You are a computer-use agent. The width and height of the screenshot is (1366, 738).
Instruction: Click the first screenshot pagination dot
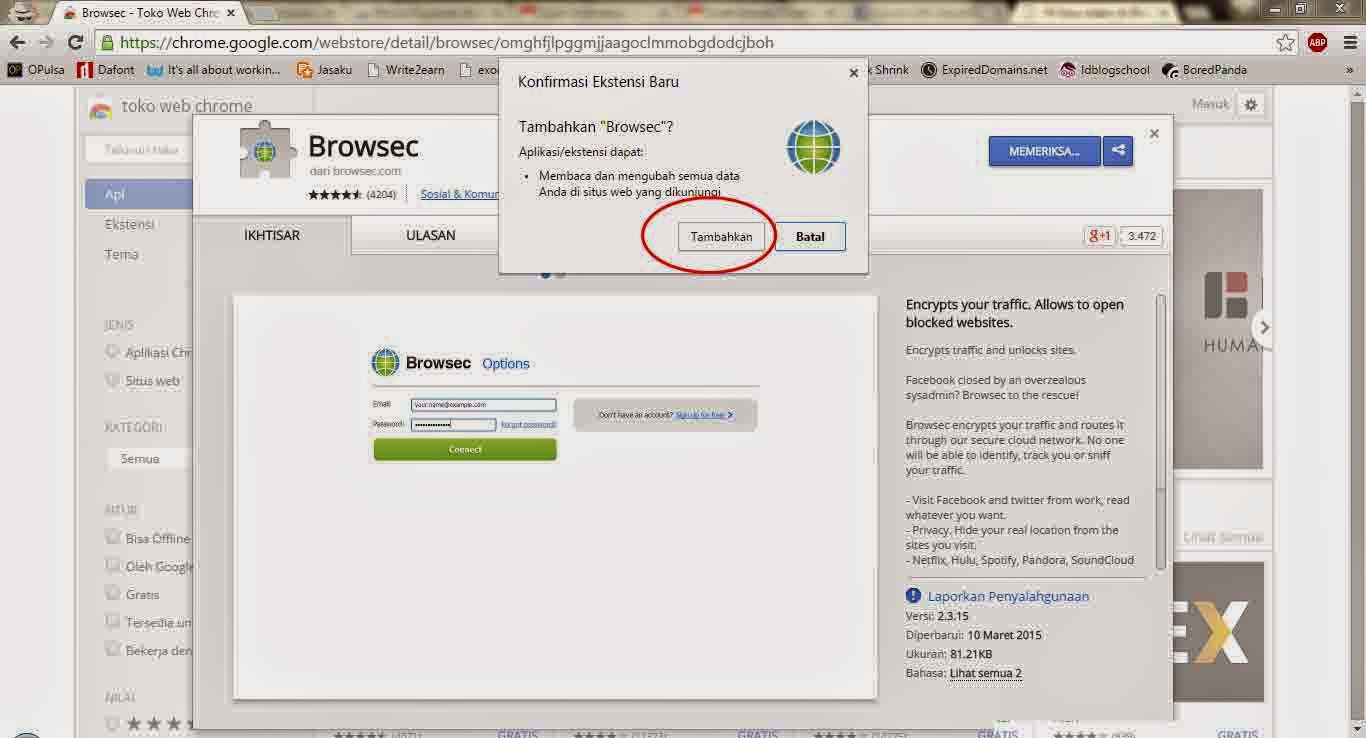[546, 273]
